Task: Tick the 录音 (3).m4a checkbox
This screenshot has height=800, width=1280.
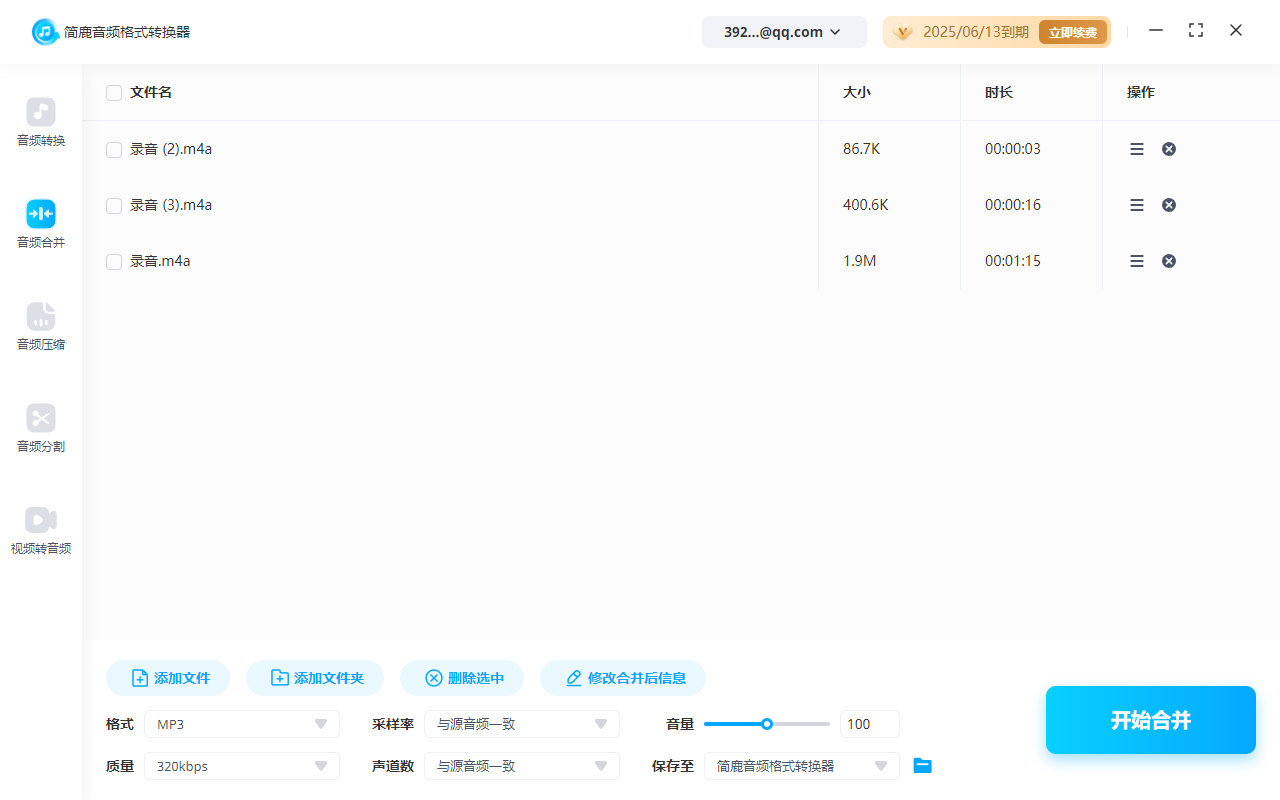Action: point(114,206)
